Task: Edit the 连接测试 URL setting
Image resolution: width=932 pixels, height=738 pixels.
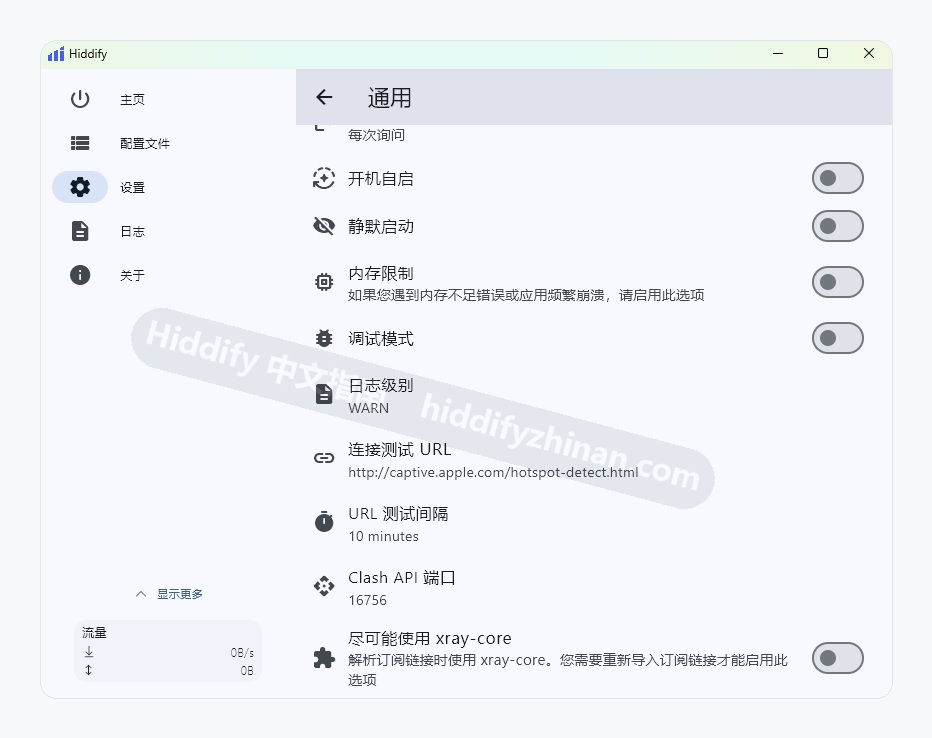Action: click(x=594, y=460)
